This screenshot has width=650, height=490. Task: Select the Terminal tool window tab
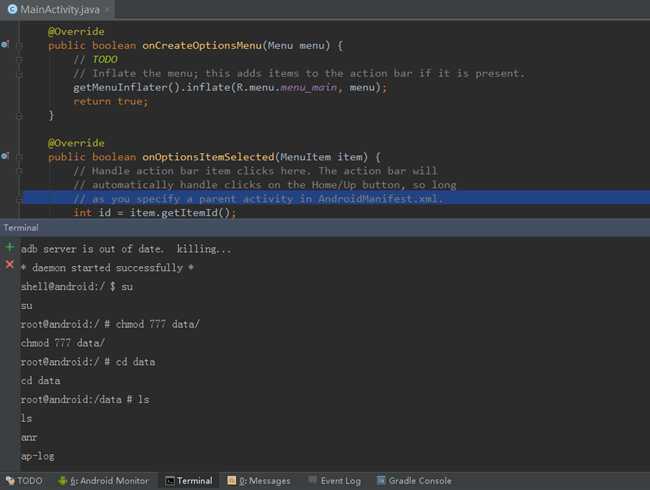(x=189, y=481)
